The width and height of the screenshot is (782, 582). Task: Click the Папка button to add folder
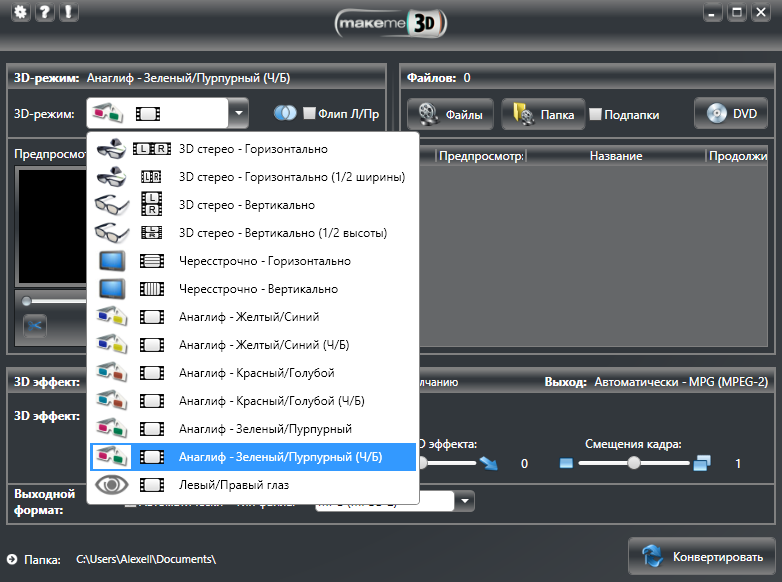point(543,114)
